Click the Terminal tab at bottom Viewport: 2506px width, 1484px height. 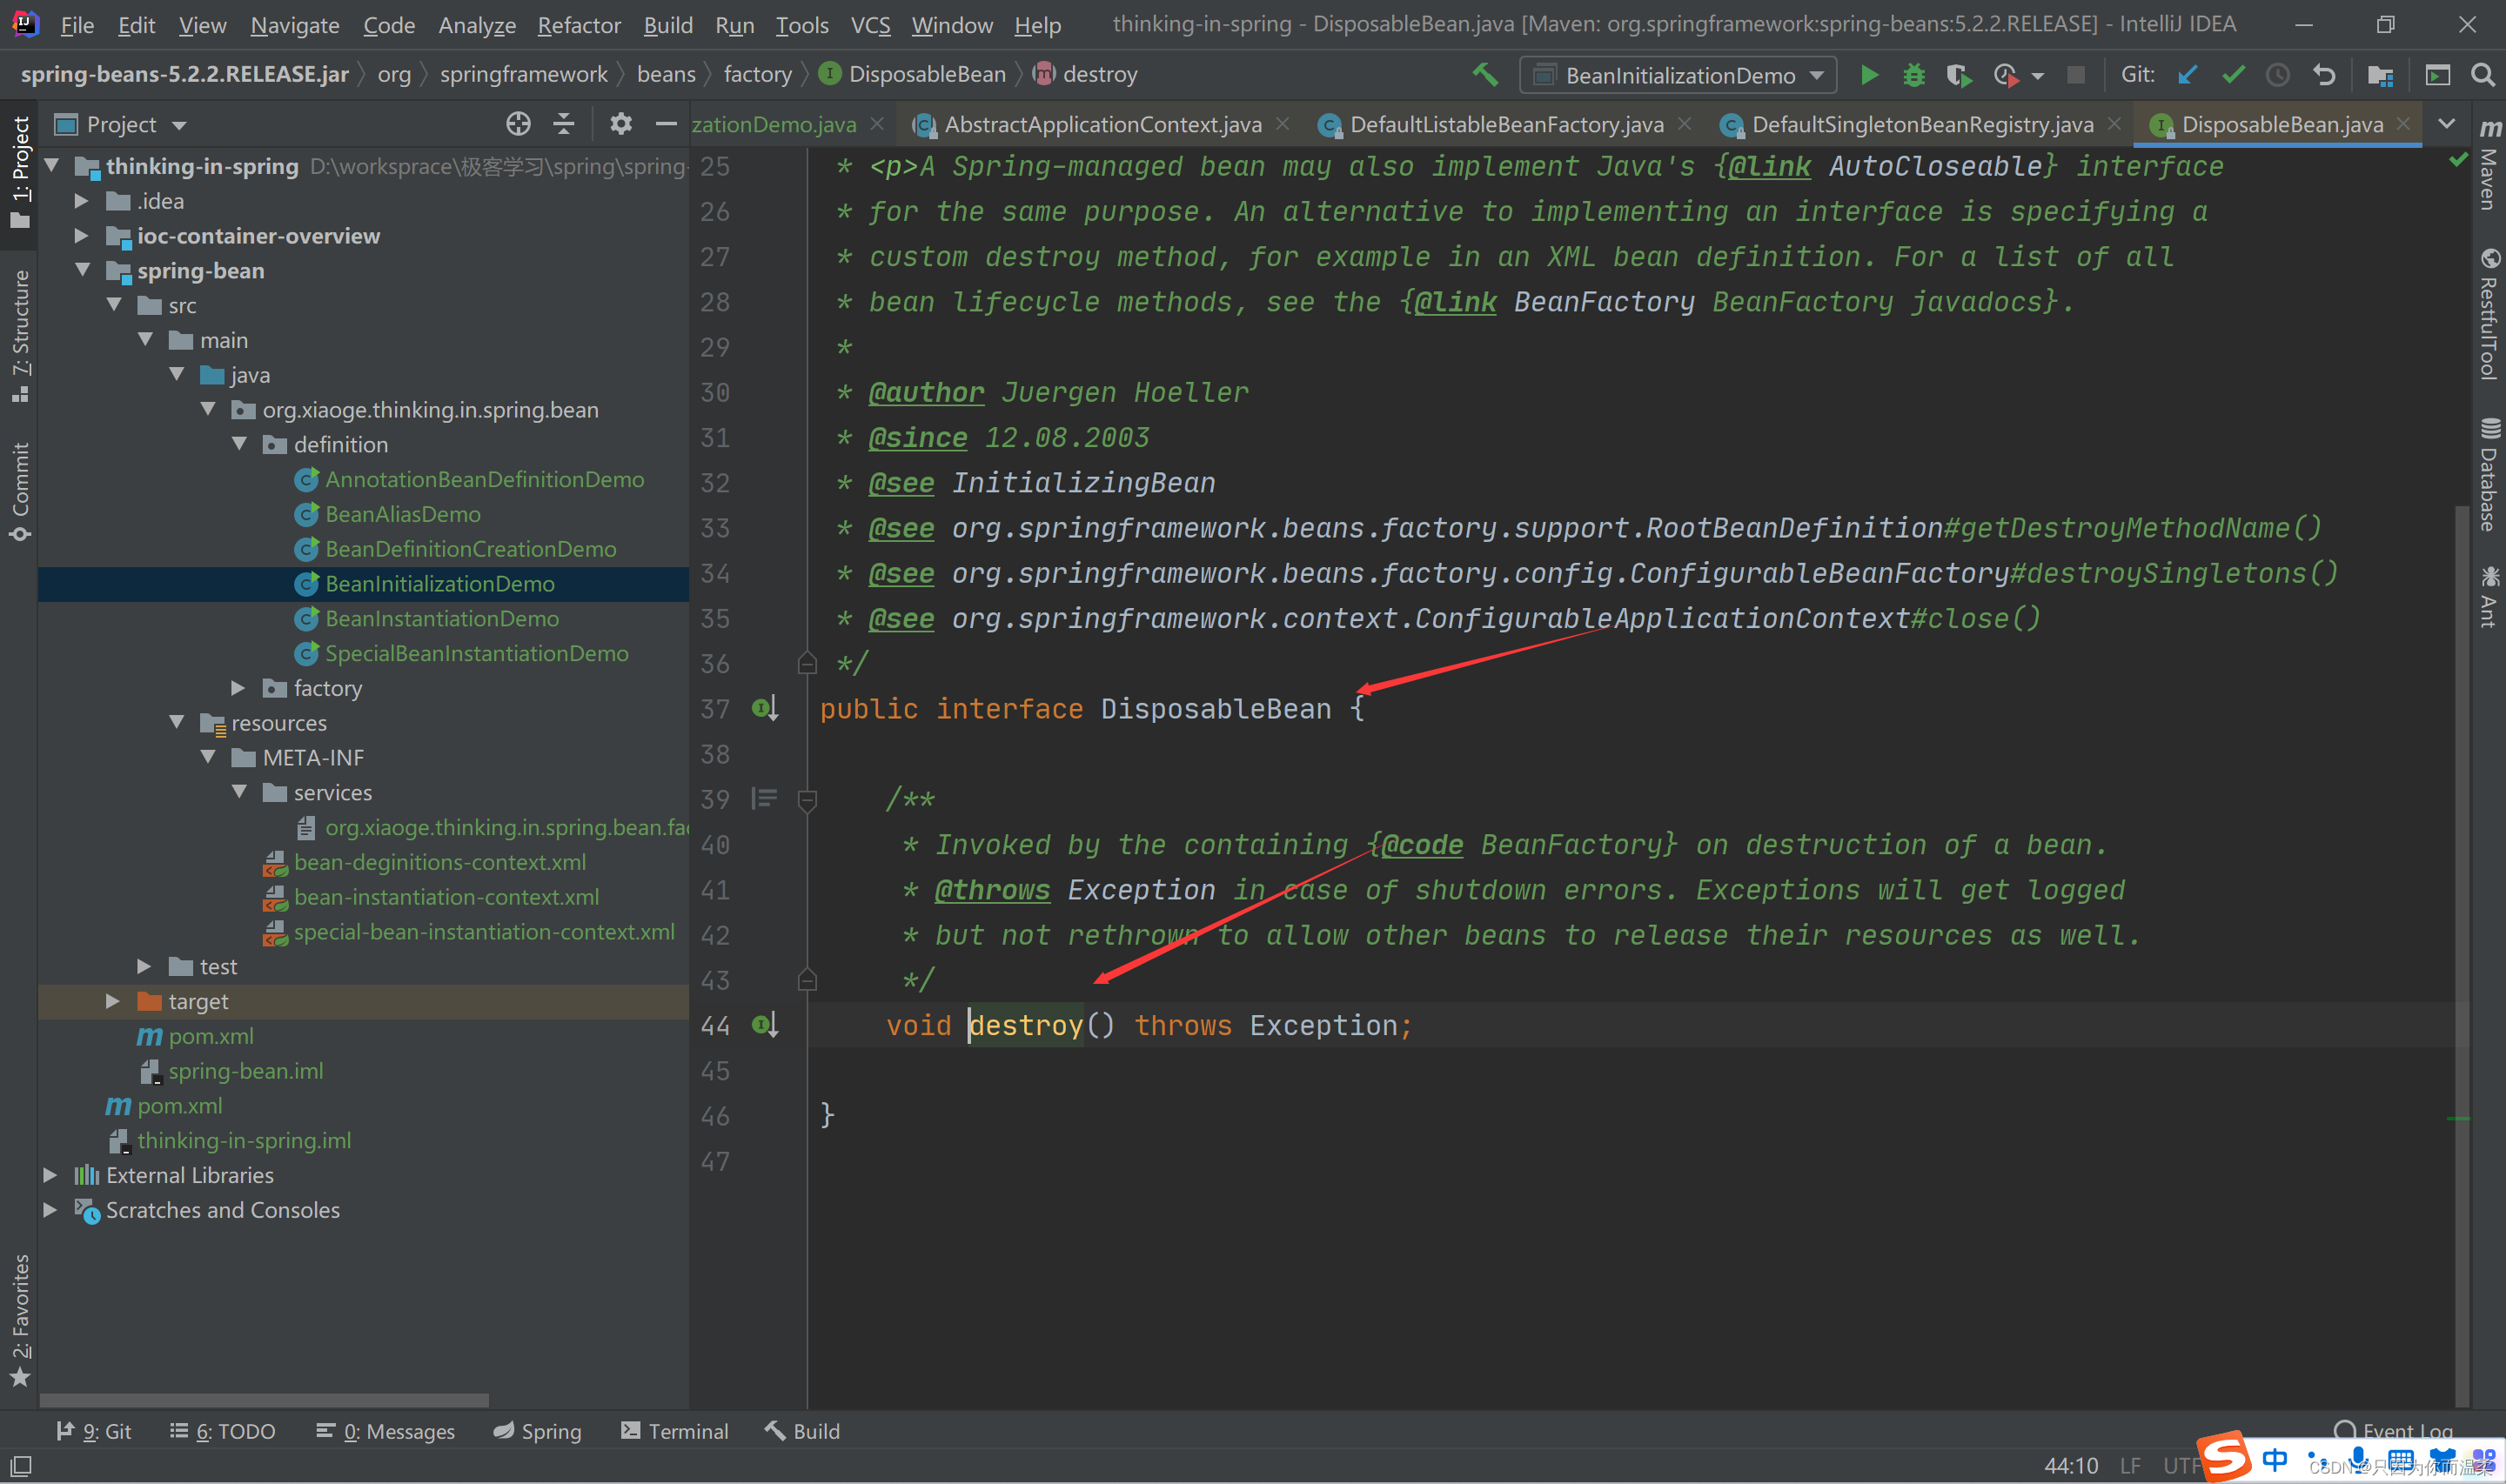tap(686, 1431)
